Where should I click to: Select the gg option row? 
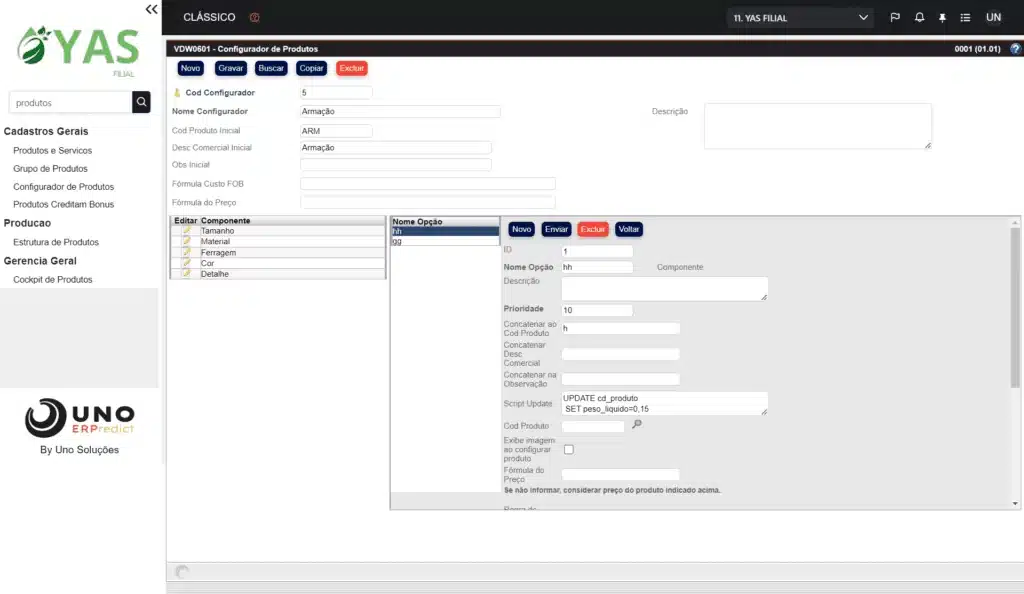pyautogui.click(x=445, y=241)
